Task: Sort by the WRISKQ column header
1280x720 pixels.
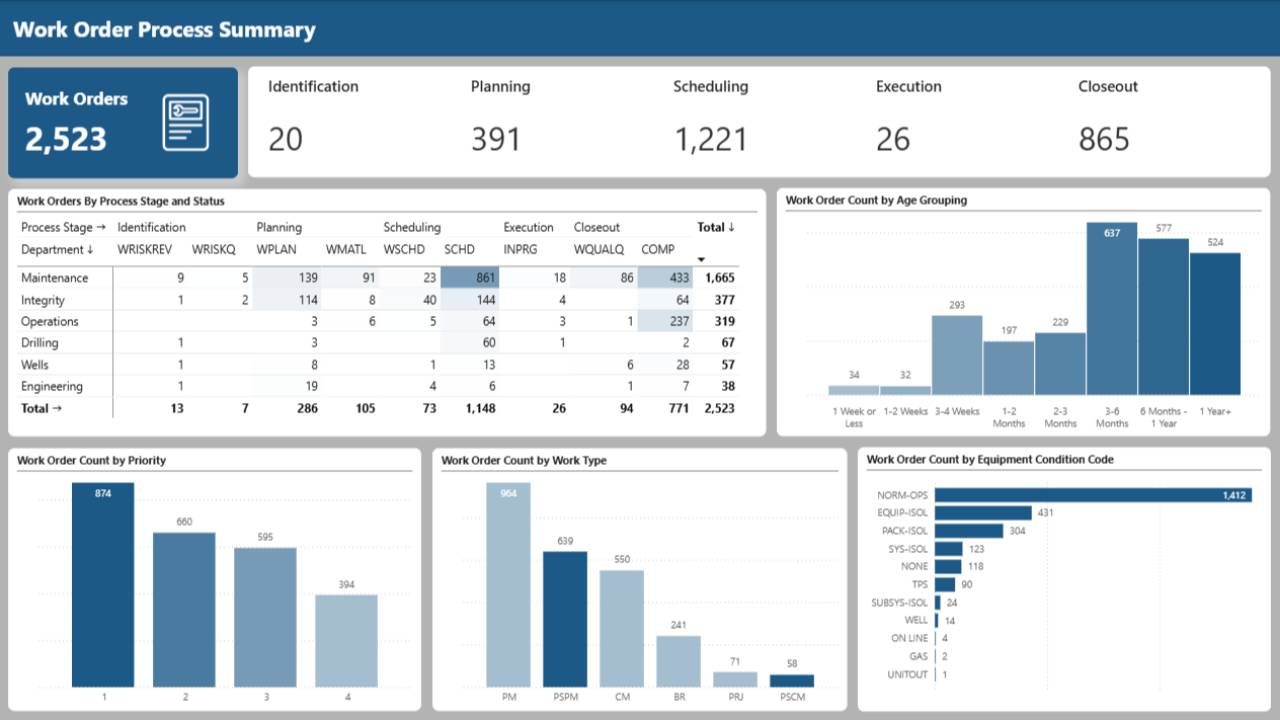Action: coord(214,249)
